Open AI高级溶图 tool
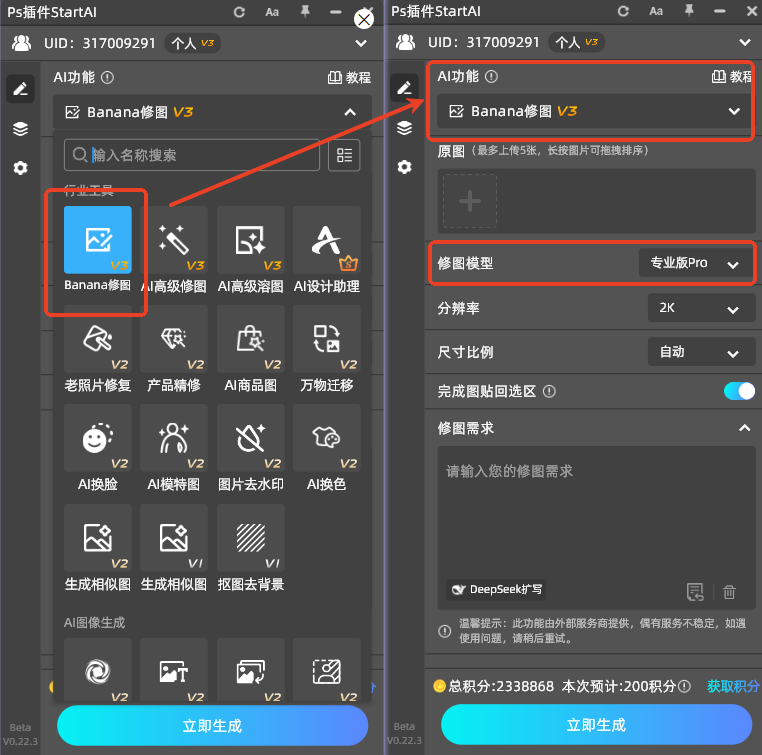 pos(251,240)
